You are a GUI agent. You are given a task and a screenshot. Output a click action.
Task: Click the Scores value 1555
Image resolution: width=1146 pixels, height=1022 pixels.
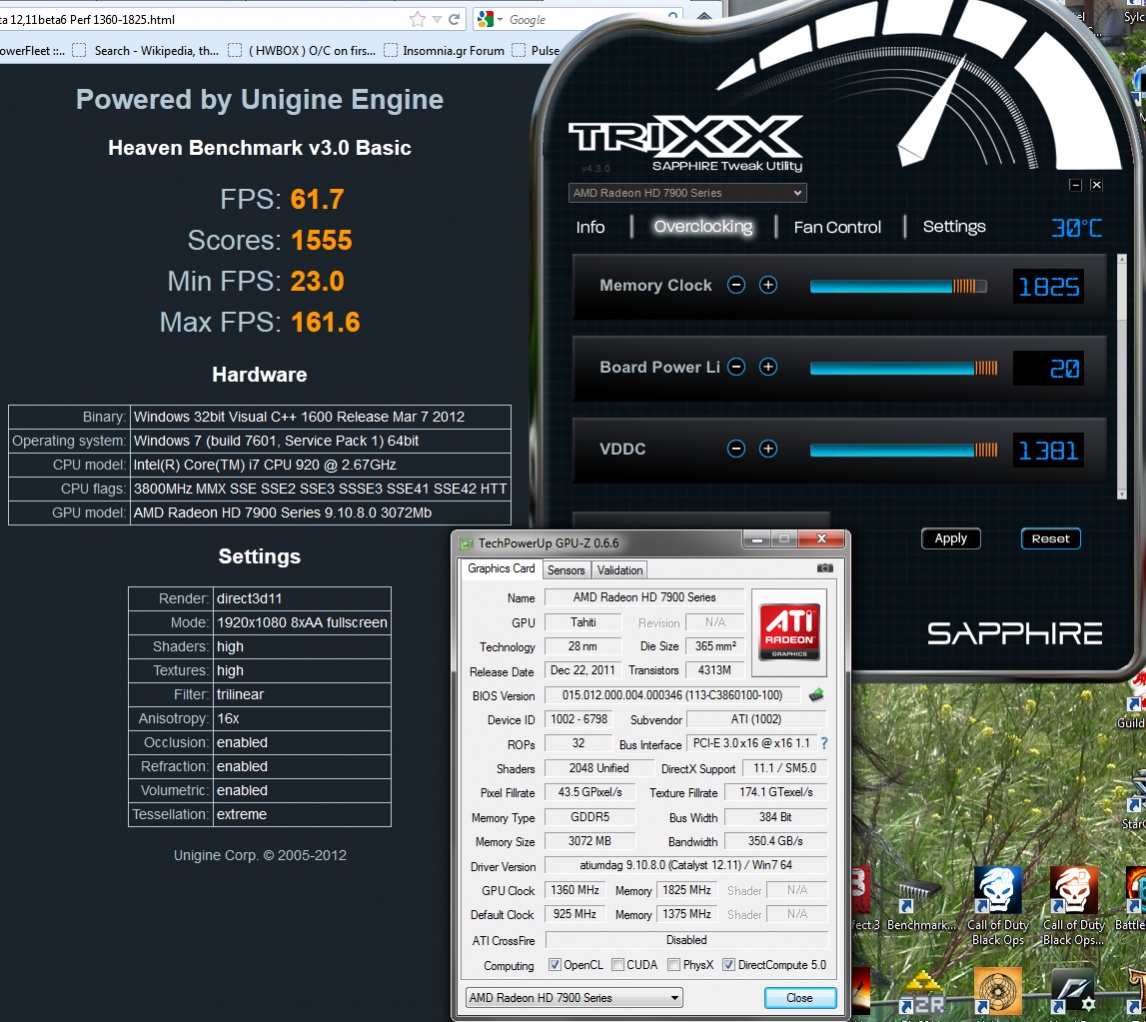[x=321, y=240]
